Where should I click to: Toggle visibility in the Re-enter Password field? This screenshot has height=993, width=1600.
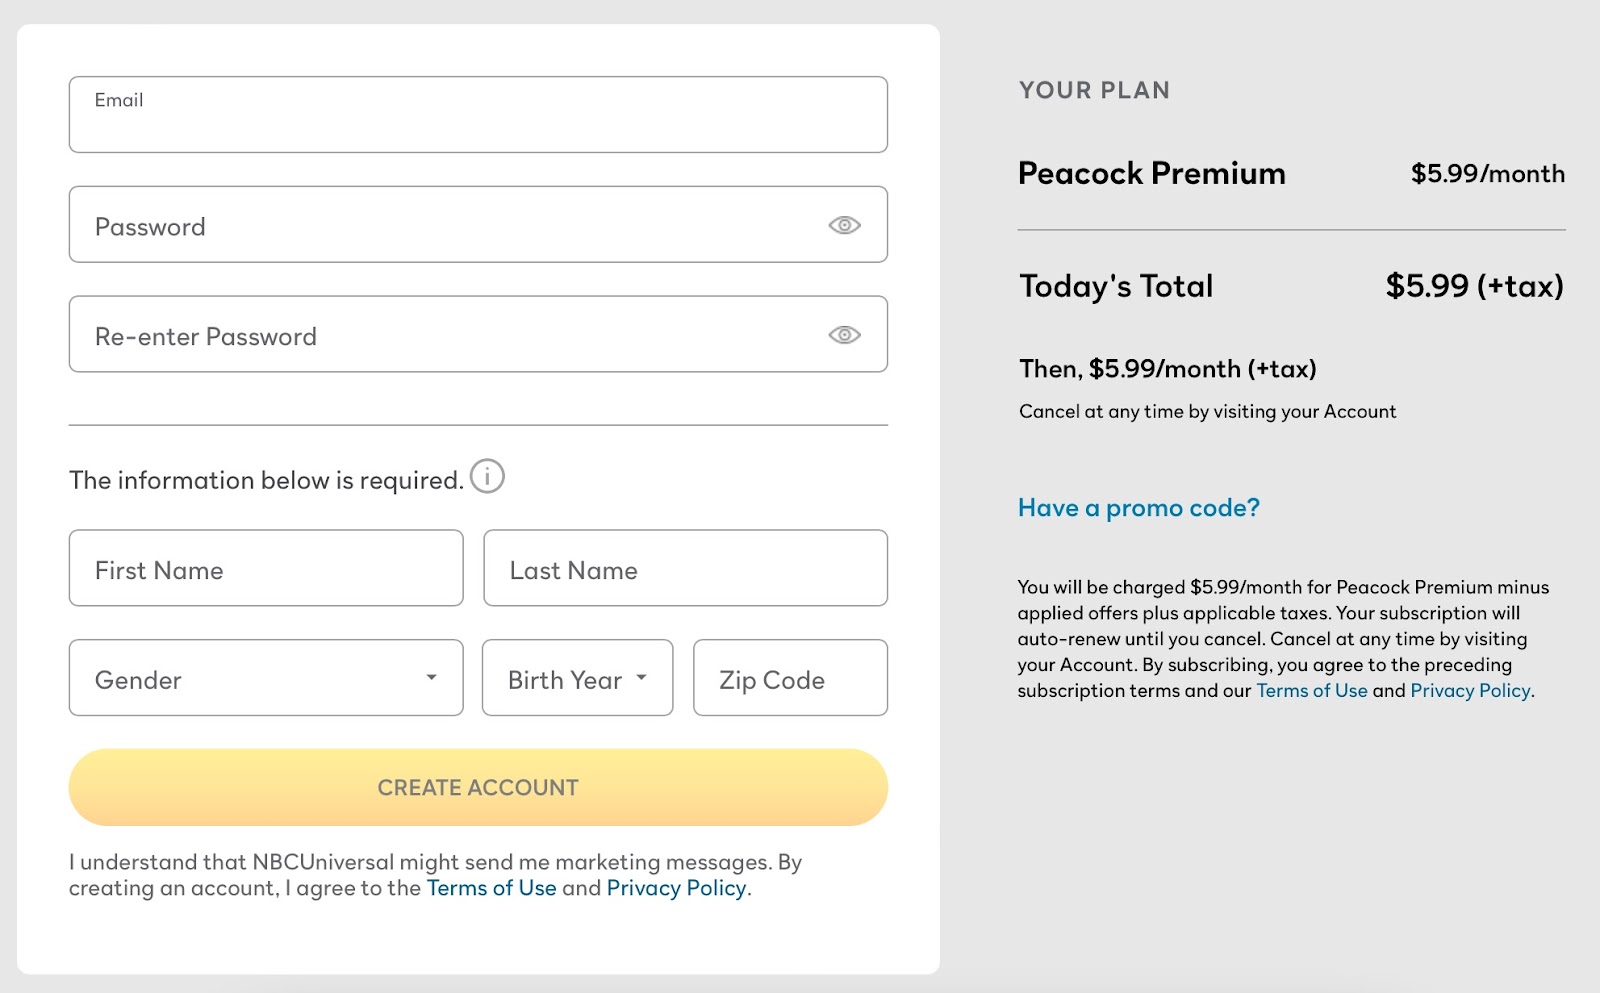[844, 335]
